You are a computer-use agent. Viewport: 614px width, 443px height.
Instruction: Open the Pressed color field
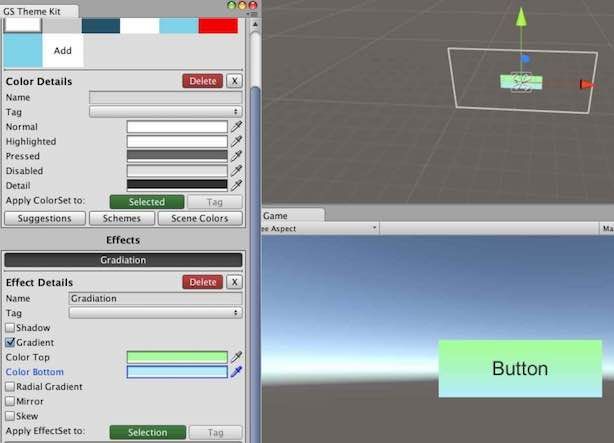pos(177,156)
